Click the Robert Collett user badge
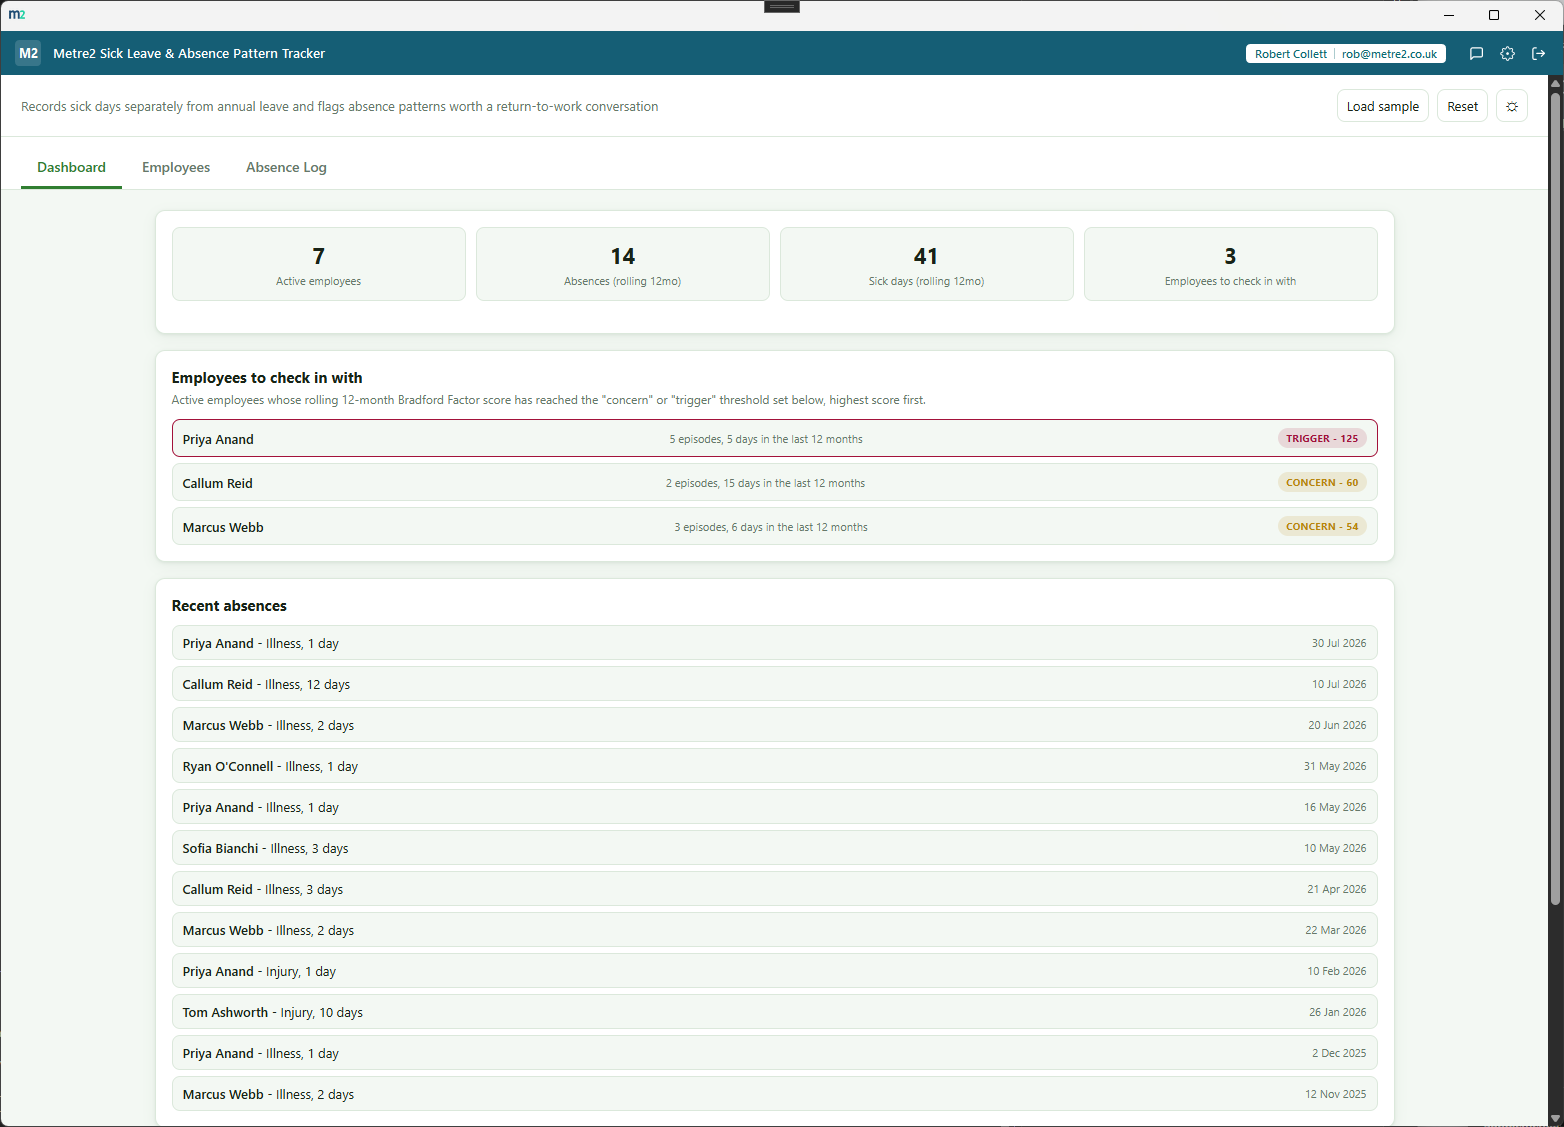 [1345, 54]
